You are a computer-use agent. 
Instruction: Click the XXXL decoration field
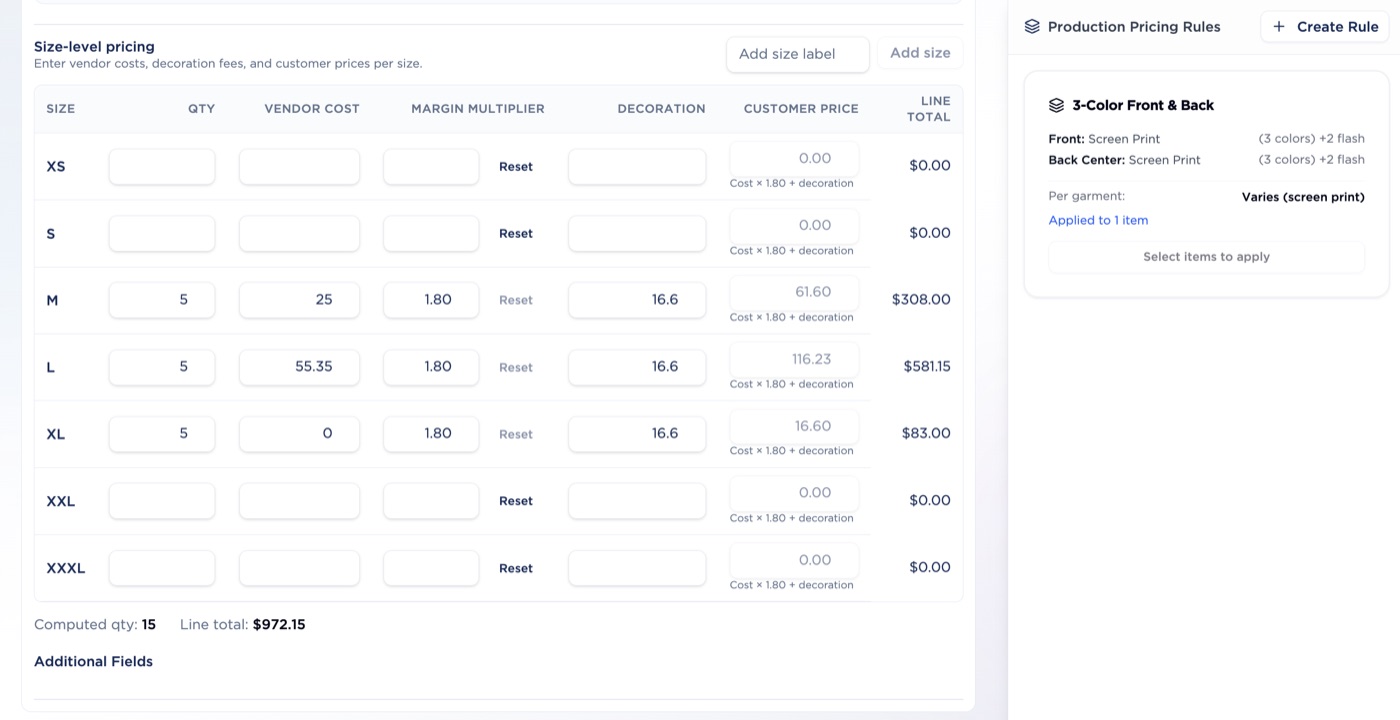637,568
